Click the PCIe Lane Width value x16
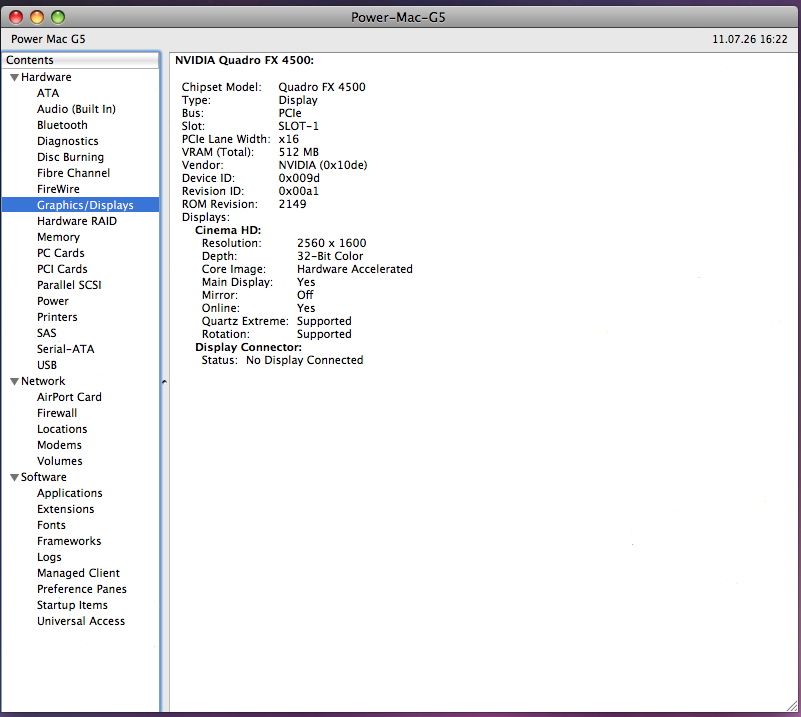 289,139
